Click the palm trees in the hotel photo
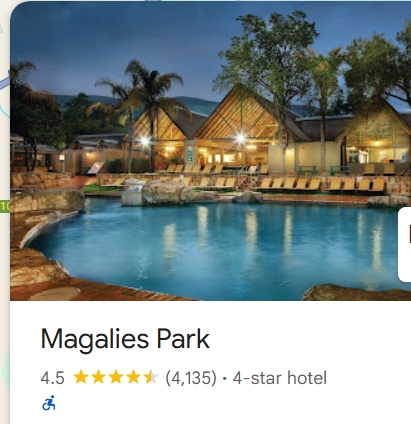 coord(140,110)
